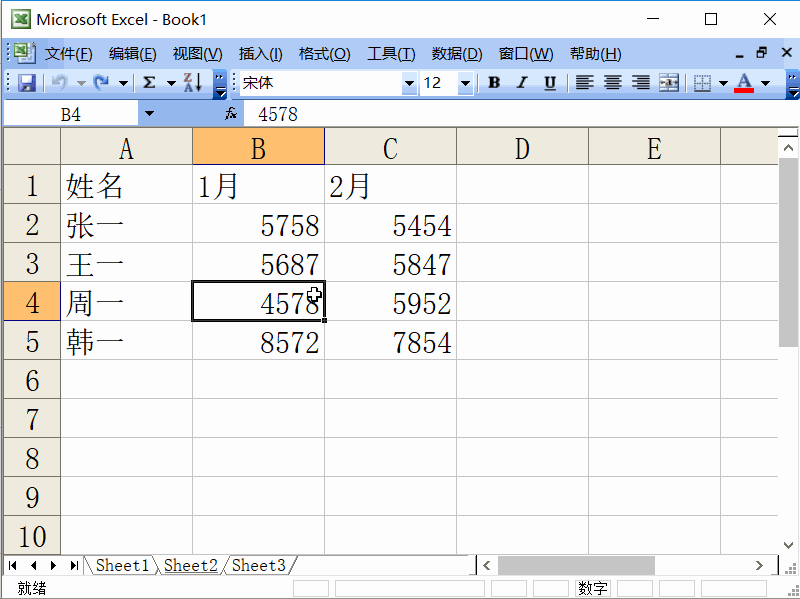Center cell text horizontally
This screenshot has height=599, width=800.
point(613,83)
